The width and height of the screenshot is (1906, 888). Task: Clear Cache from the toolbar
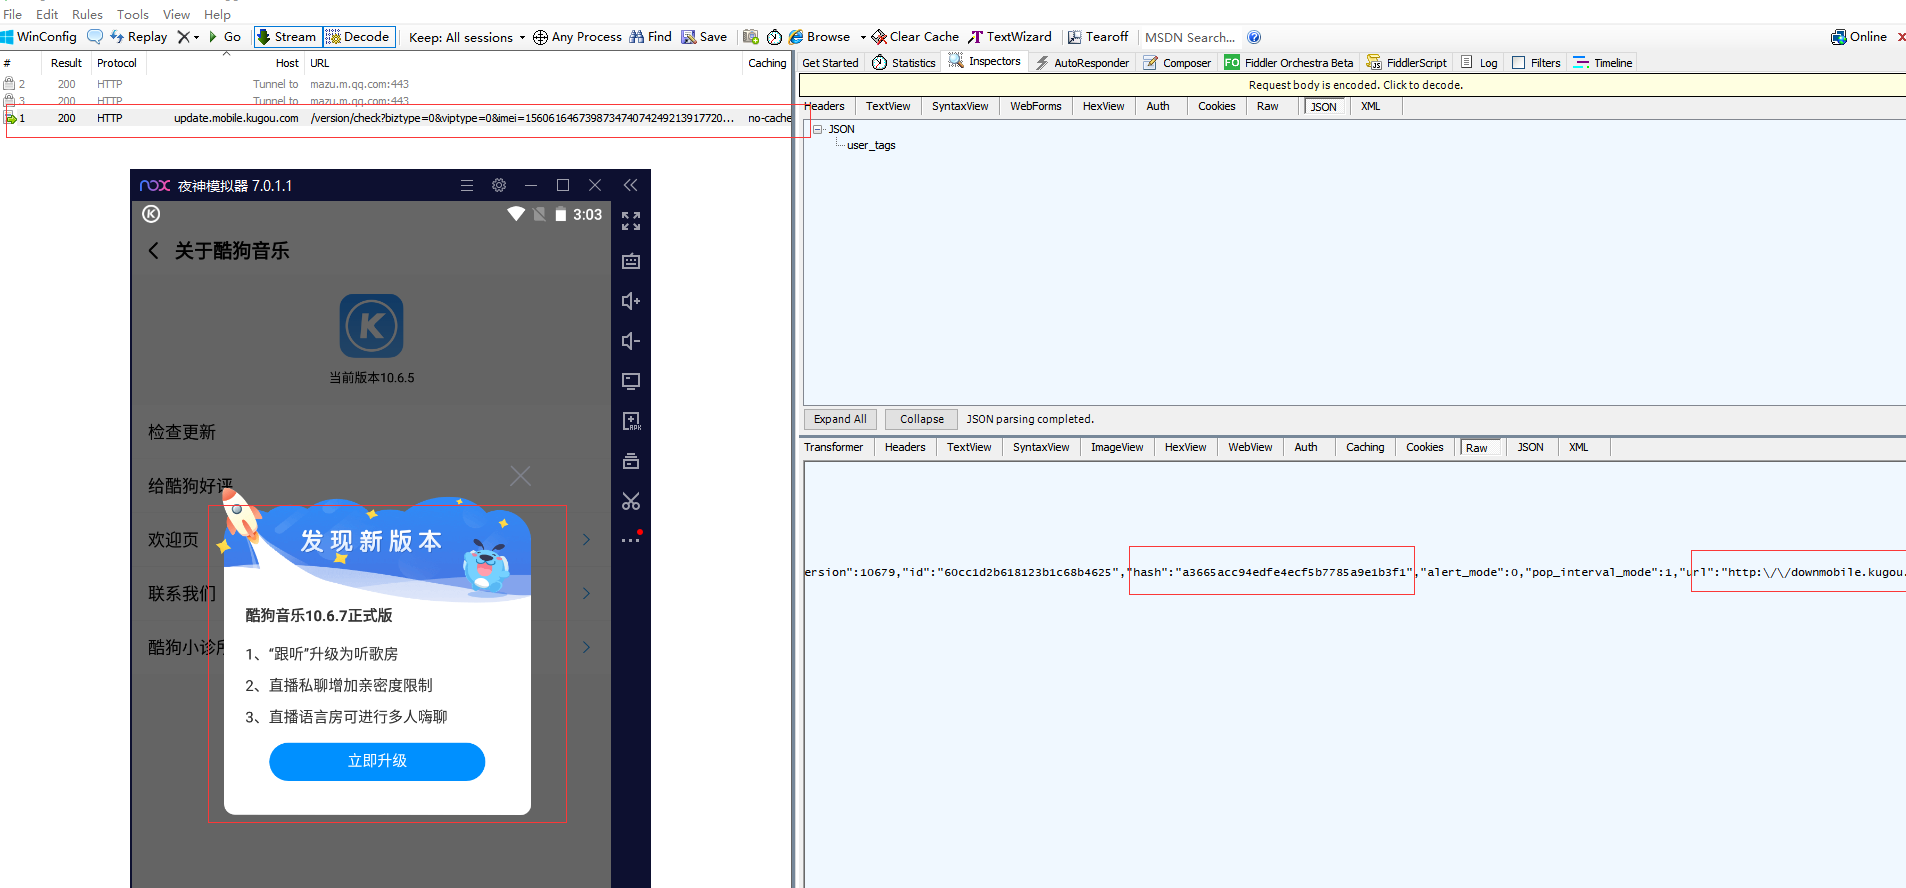pyautogui.click(x=915, y=37)
